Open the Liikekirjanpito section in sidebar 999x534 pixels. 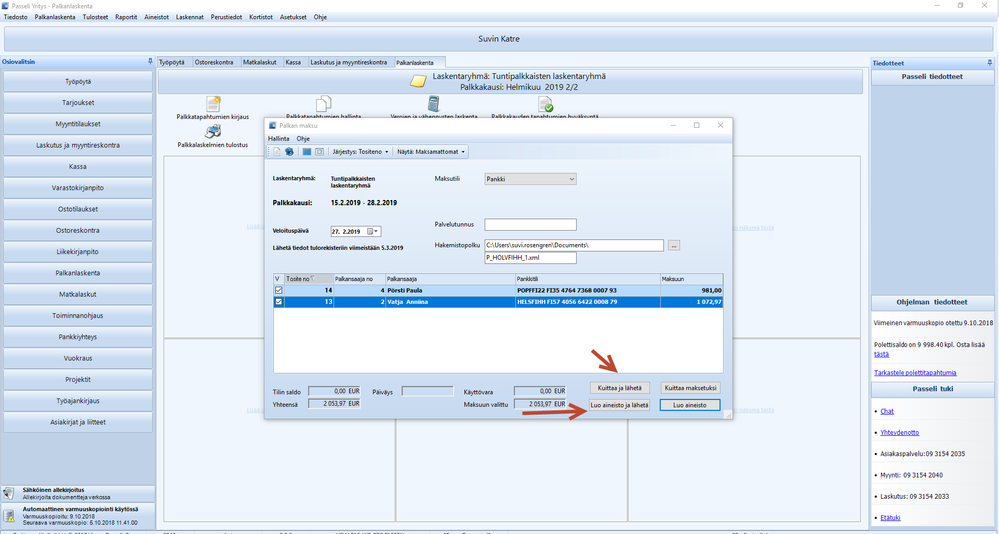click(78, 252)
